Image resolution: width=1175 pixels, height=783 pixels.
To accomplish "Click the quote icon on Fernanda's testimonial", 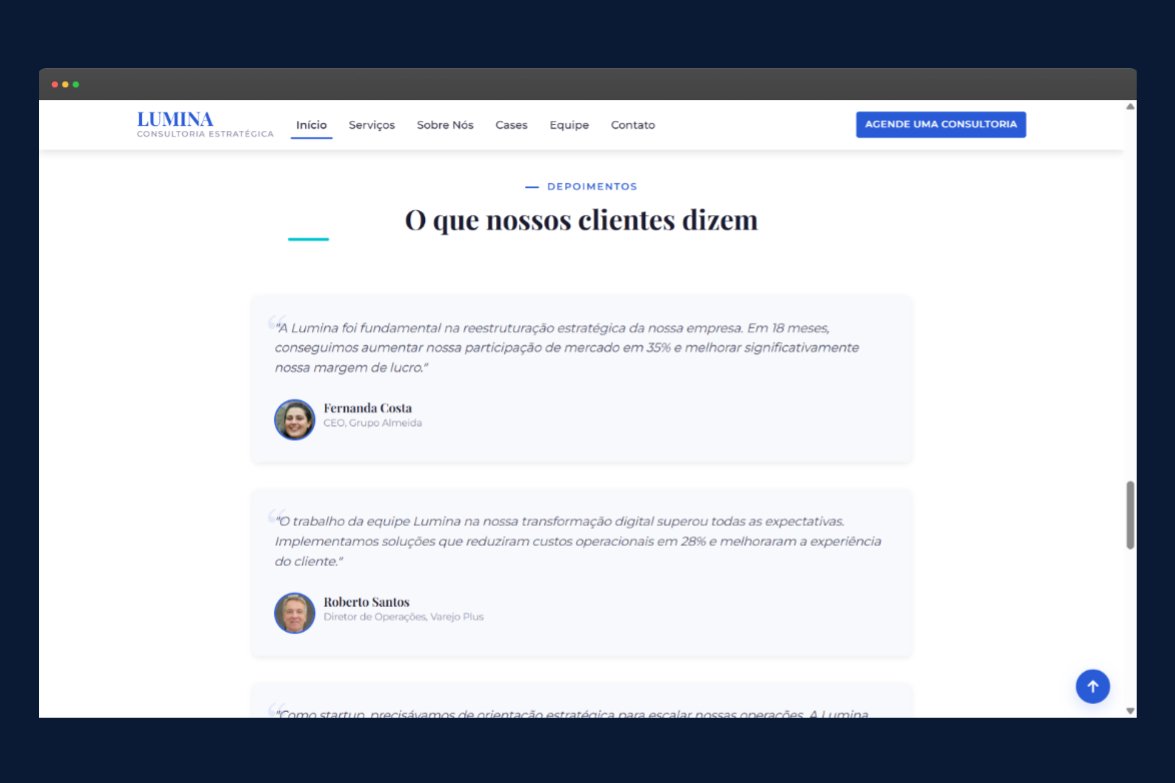I will coord(277,322).
